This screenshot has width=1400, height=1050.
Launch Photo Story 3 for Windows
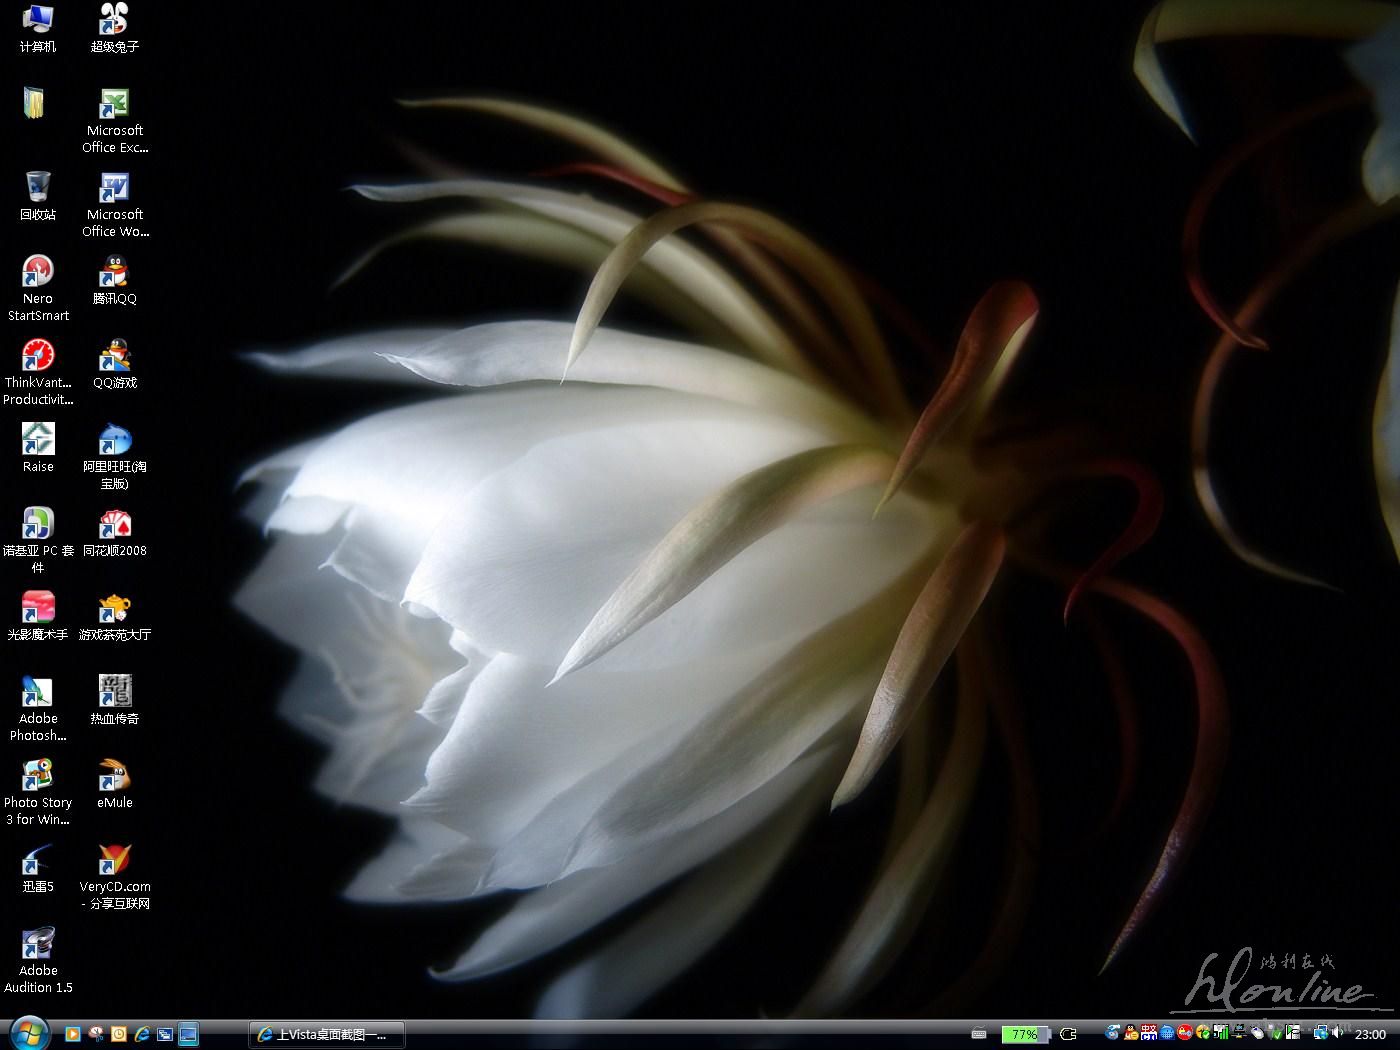point(38,777)
